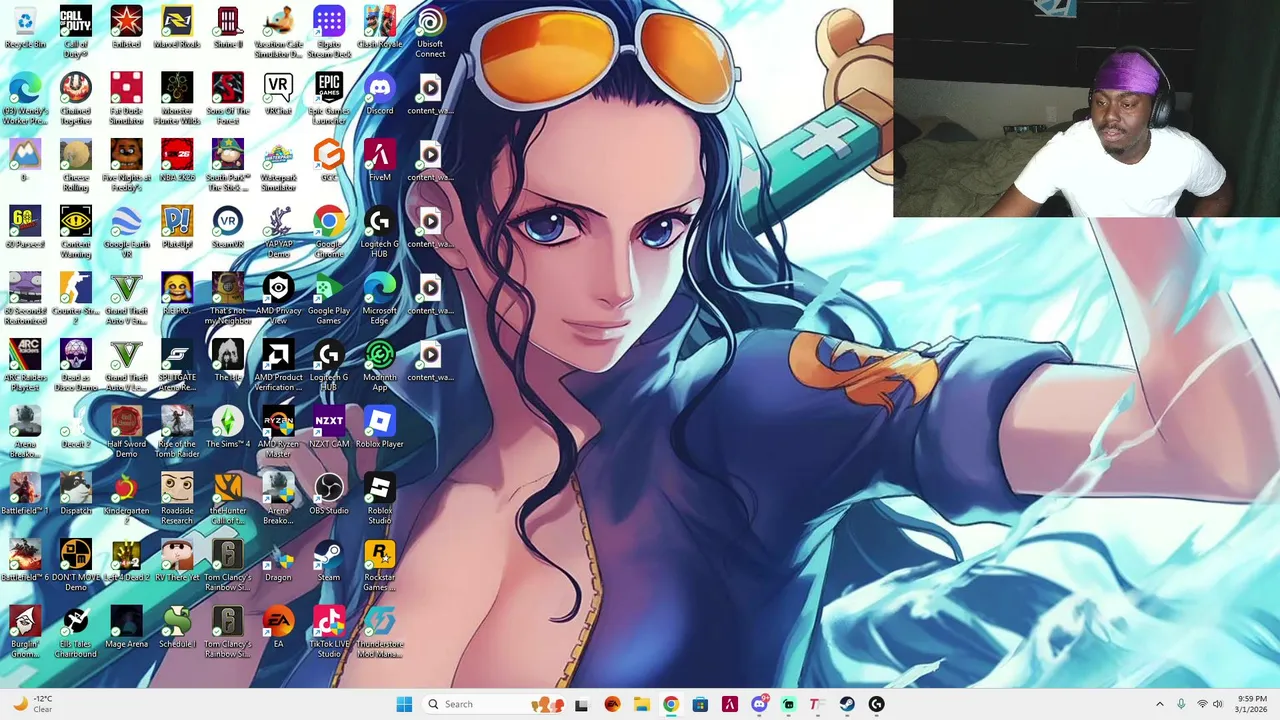Select the Half Sword Demo icon
The image size is (1280, 720).
pyautogui.click(x=126, y=433)
